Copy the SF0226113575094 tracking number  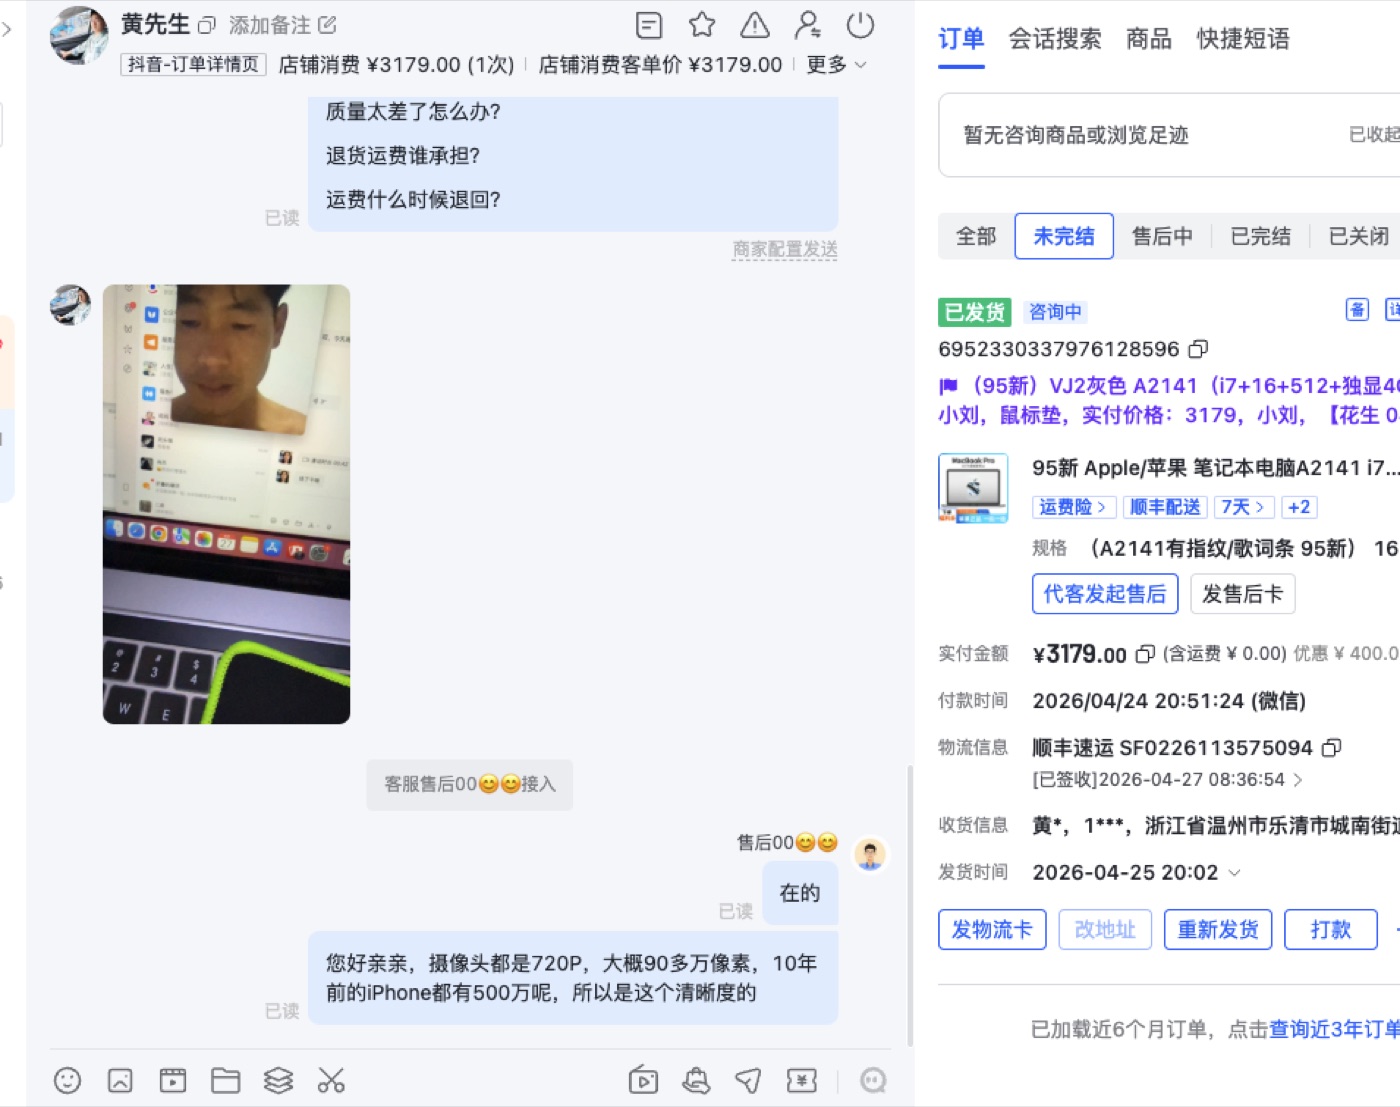[x=1331, y=748]
